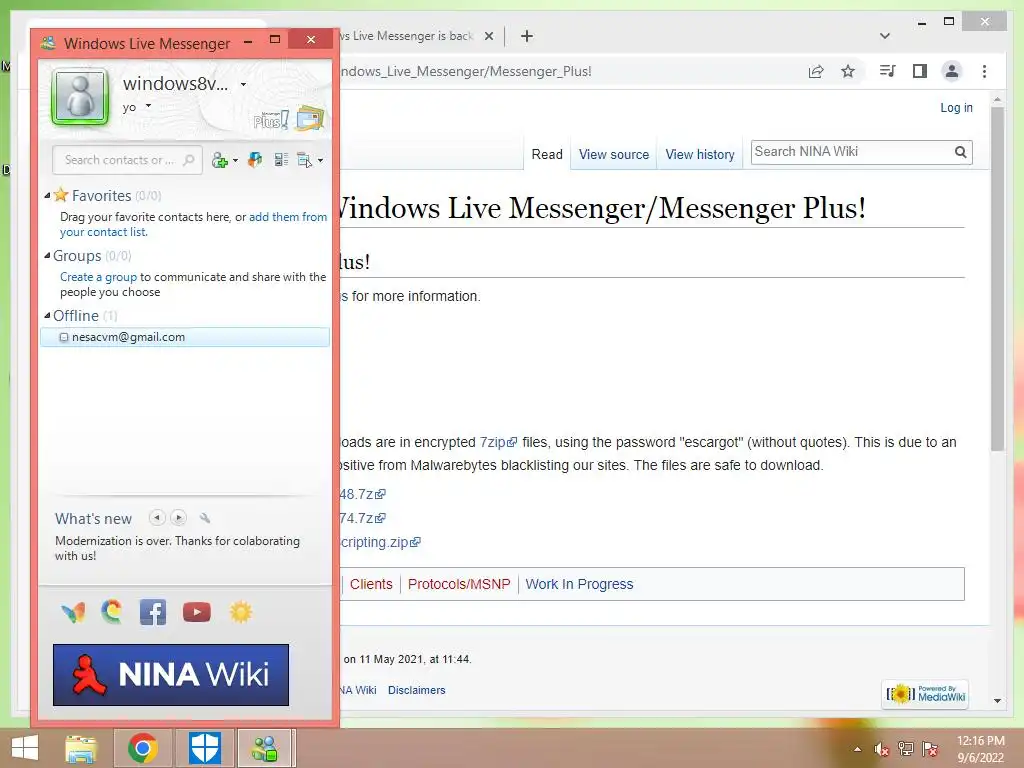Screen dimensions: 1024x768
Task: Select the Read tab on wiki
Action: coord(547,155)
